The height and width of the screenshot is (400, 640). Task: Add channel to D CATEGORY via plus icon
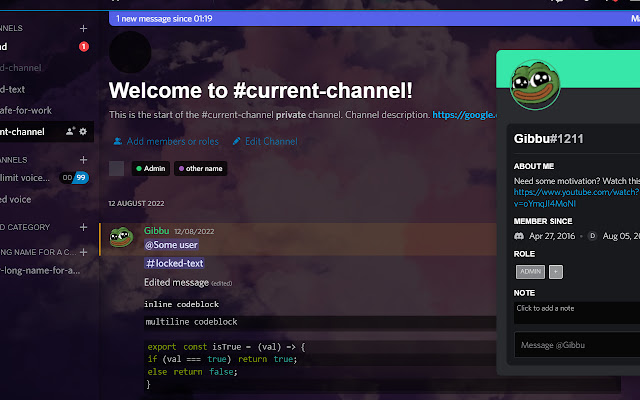[83, 227]
